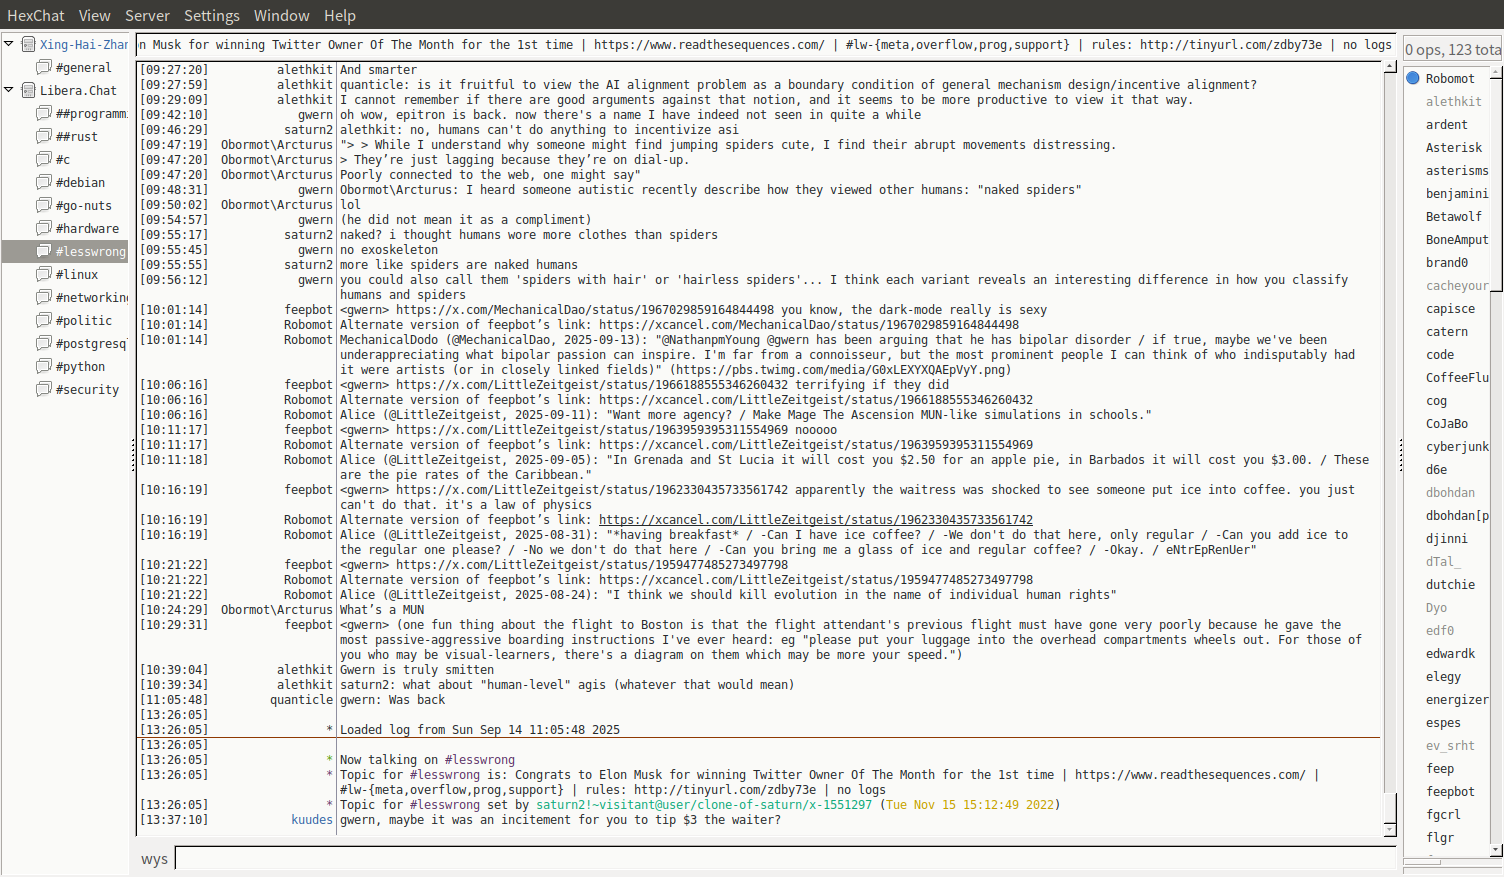Select user djinni in the user list
1504x877 pixels.
pos(1446,538)
